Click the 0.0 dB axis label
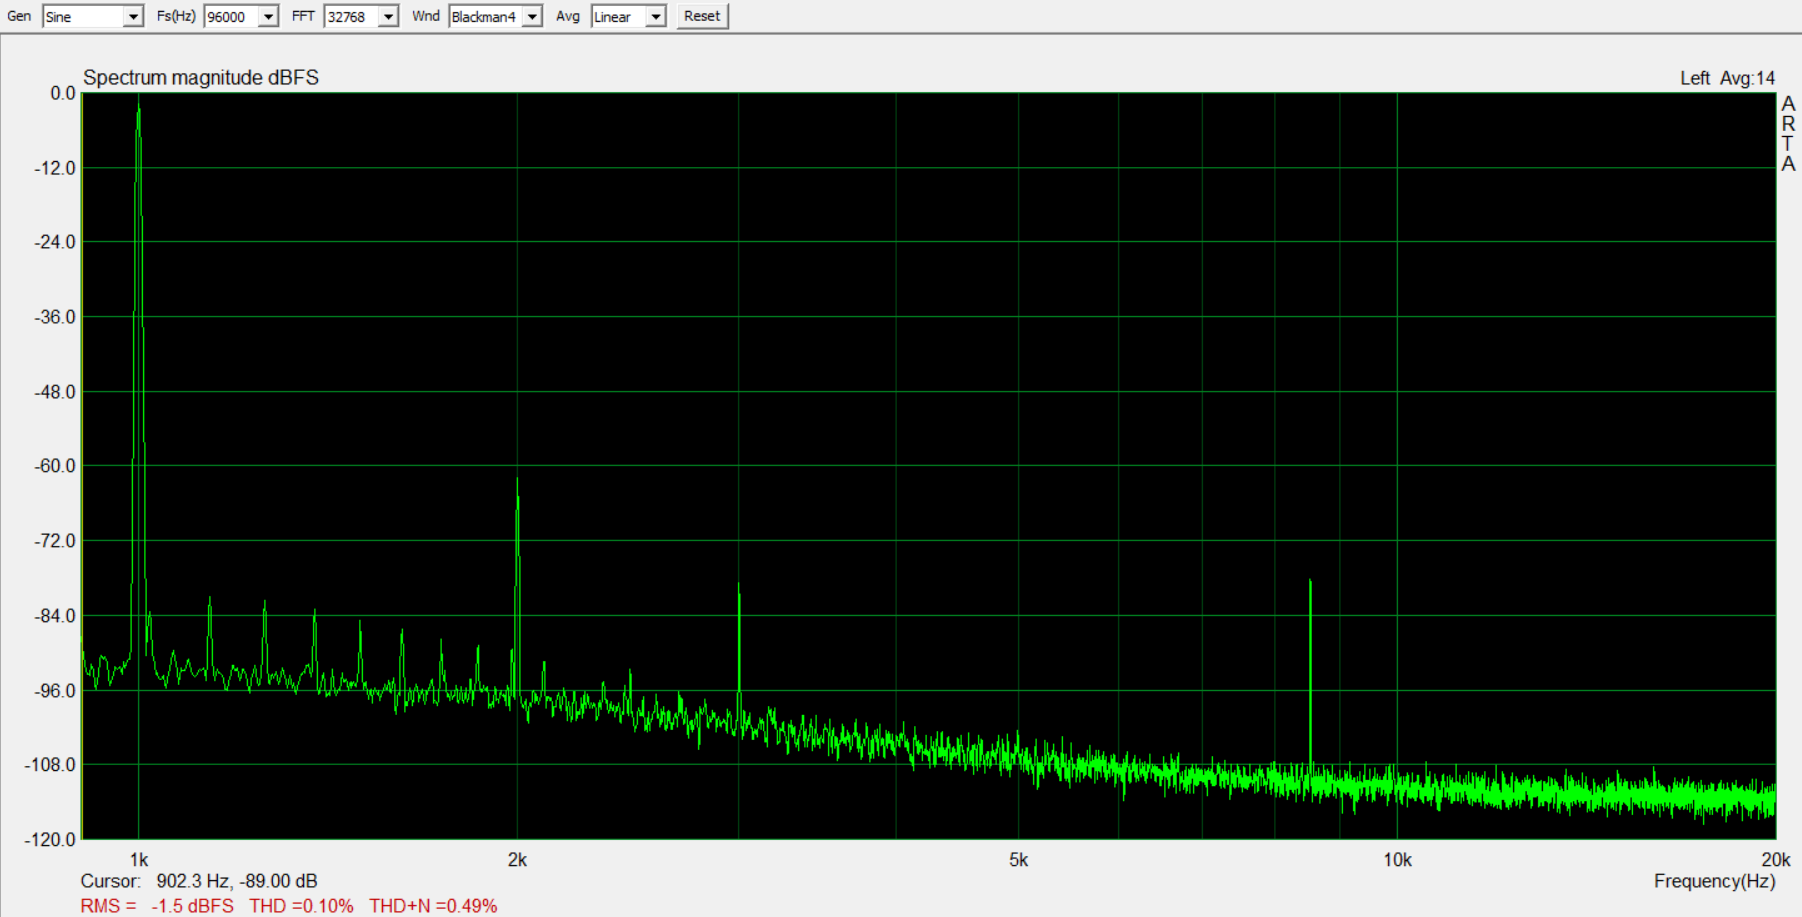The height and width of the screenshot is (917, 1802). click(x=63, y=93)
